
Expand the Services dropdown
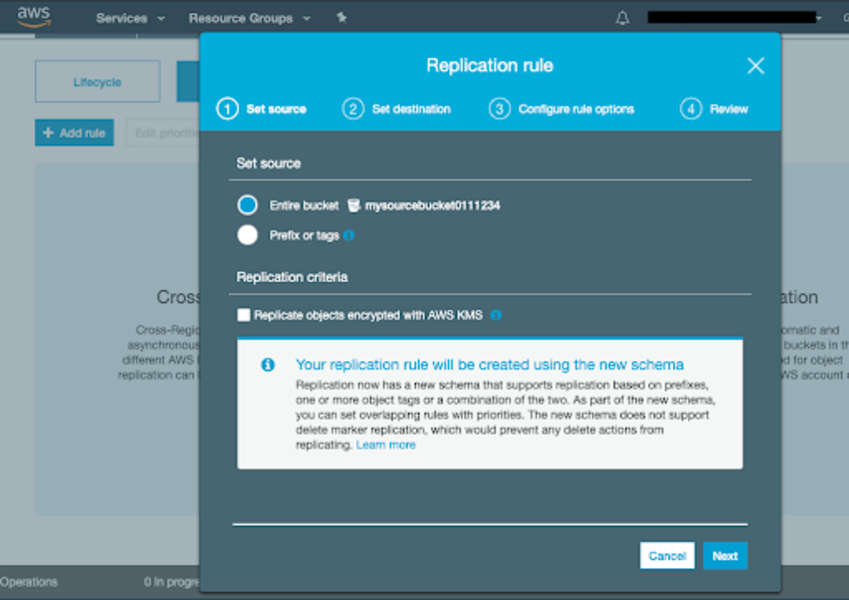(x=130, y=18)
